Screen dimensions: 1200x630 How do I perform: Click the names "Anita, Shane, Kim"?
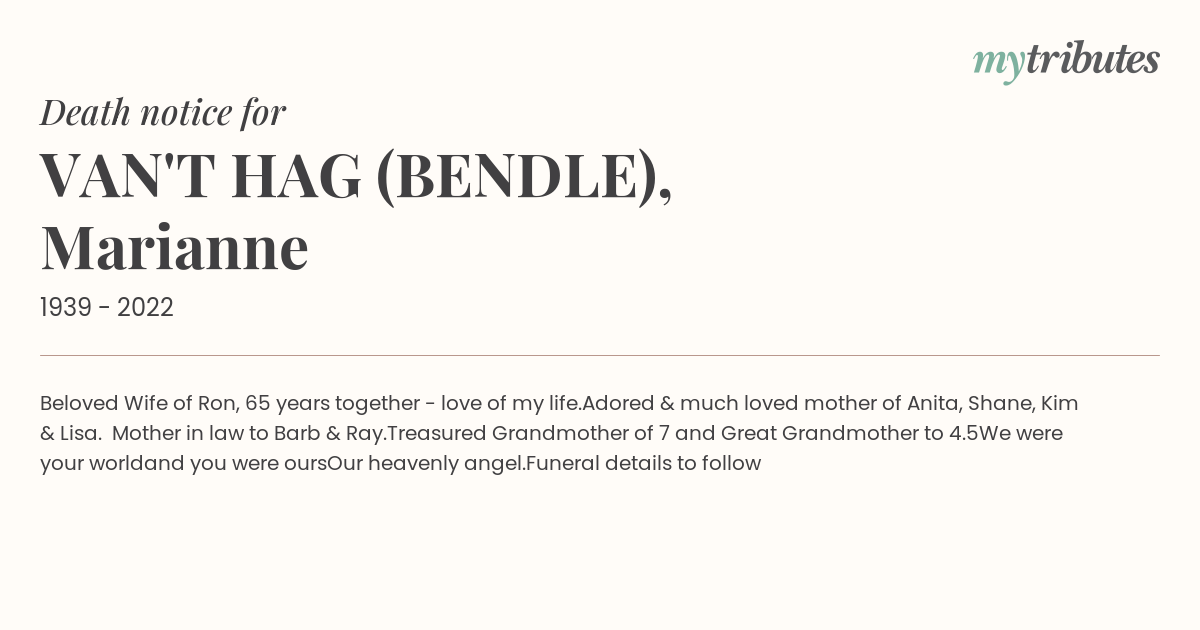pos(992,404)
